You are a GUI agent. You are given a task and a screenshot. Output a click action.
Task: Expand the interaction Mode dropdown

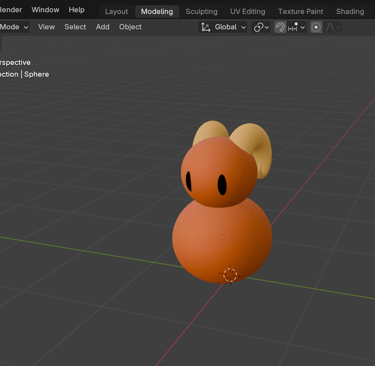click(x=14, y=27)
